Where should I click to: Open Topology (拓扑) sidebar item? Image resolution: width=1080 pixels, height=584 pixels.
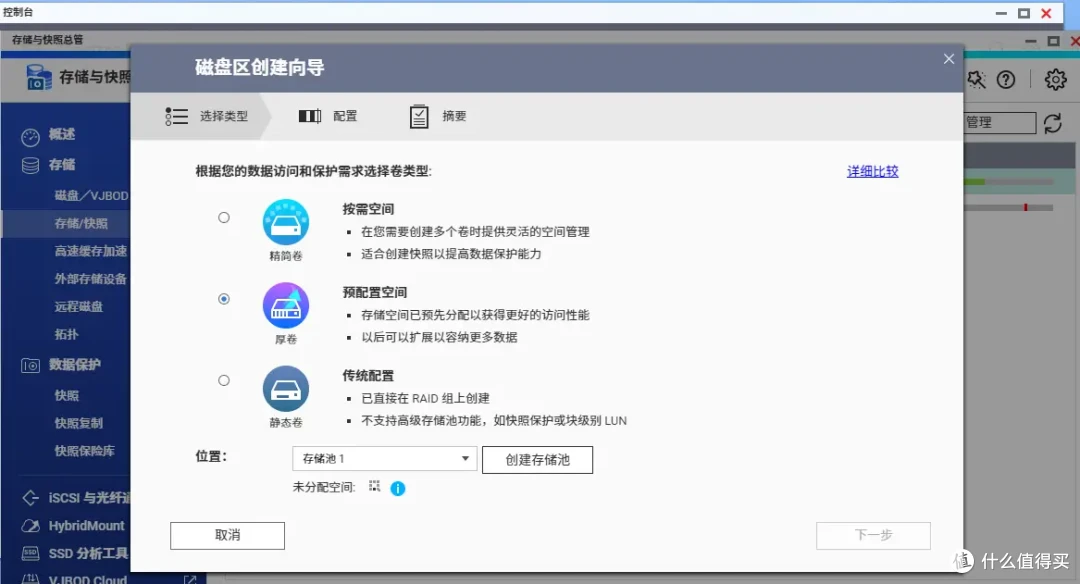[x=67, y=335]
